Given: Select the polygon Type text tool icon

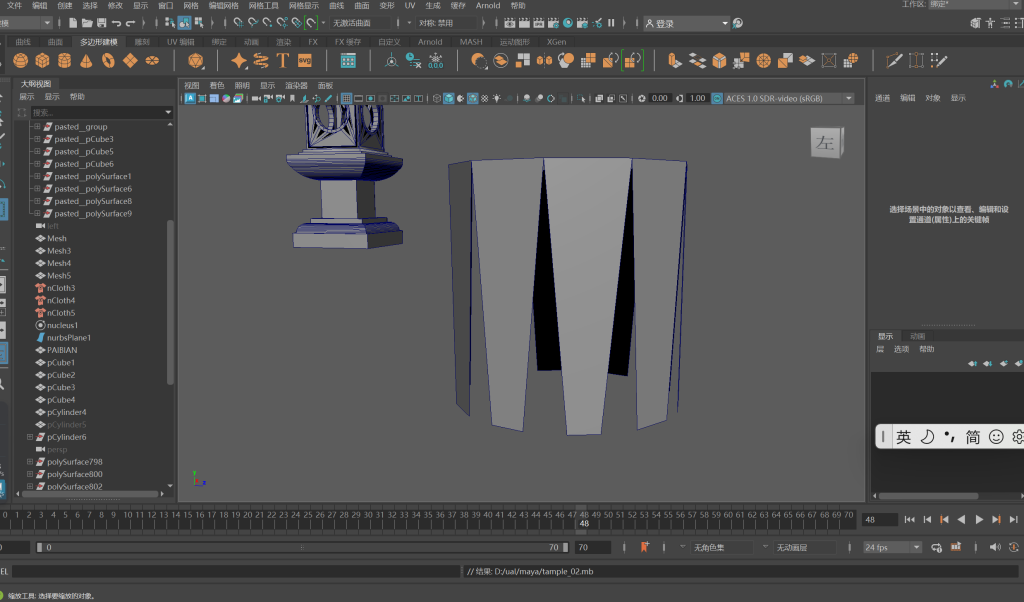Looking at the screenshot, I should tap(282, 61).
